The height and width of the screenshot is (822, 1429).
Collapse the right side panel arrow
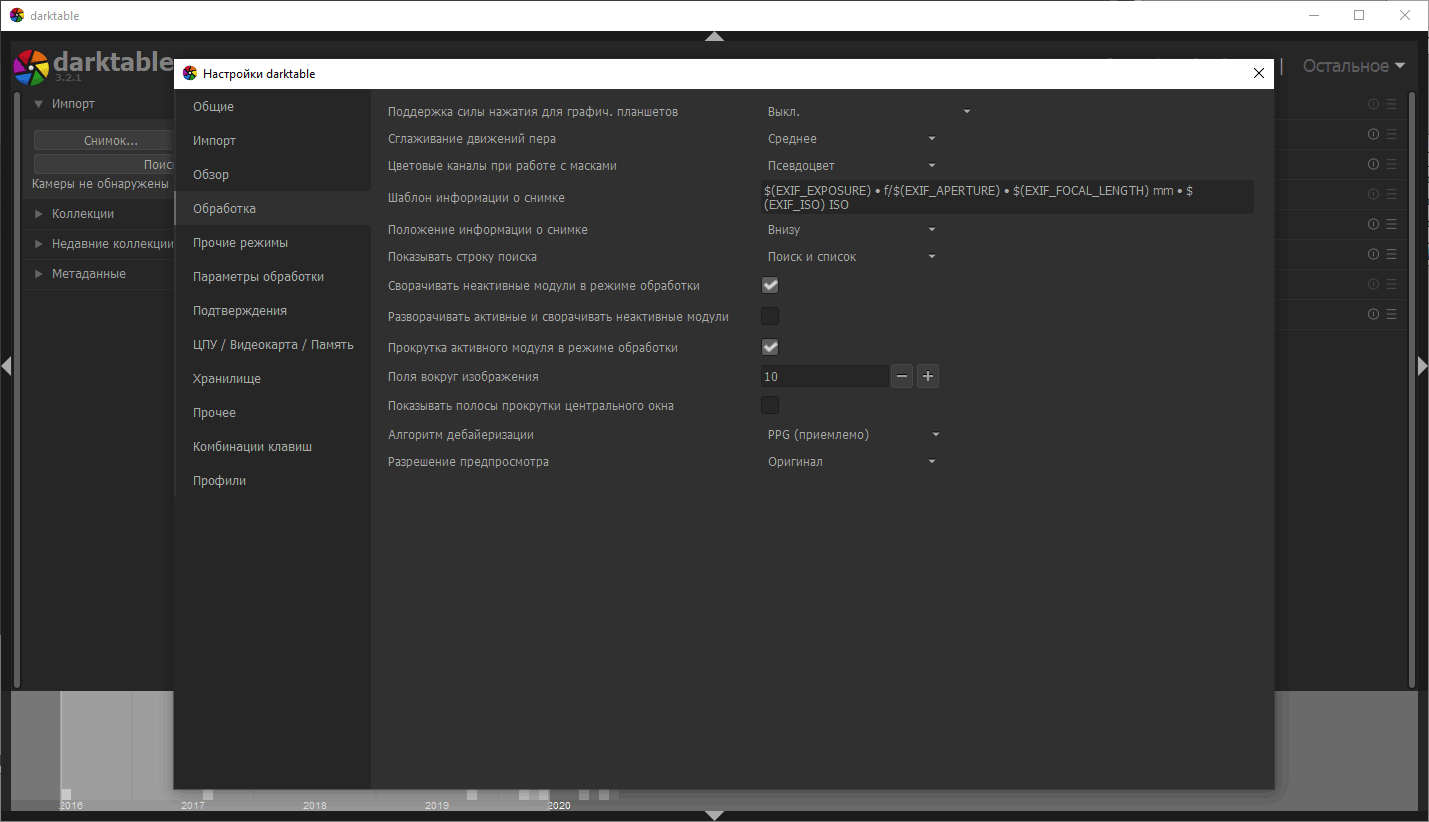[x=1423, y=366]
